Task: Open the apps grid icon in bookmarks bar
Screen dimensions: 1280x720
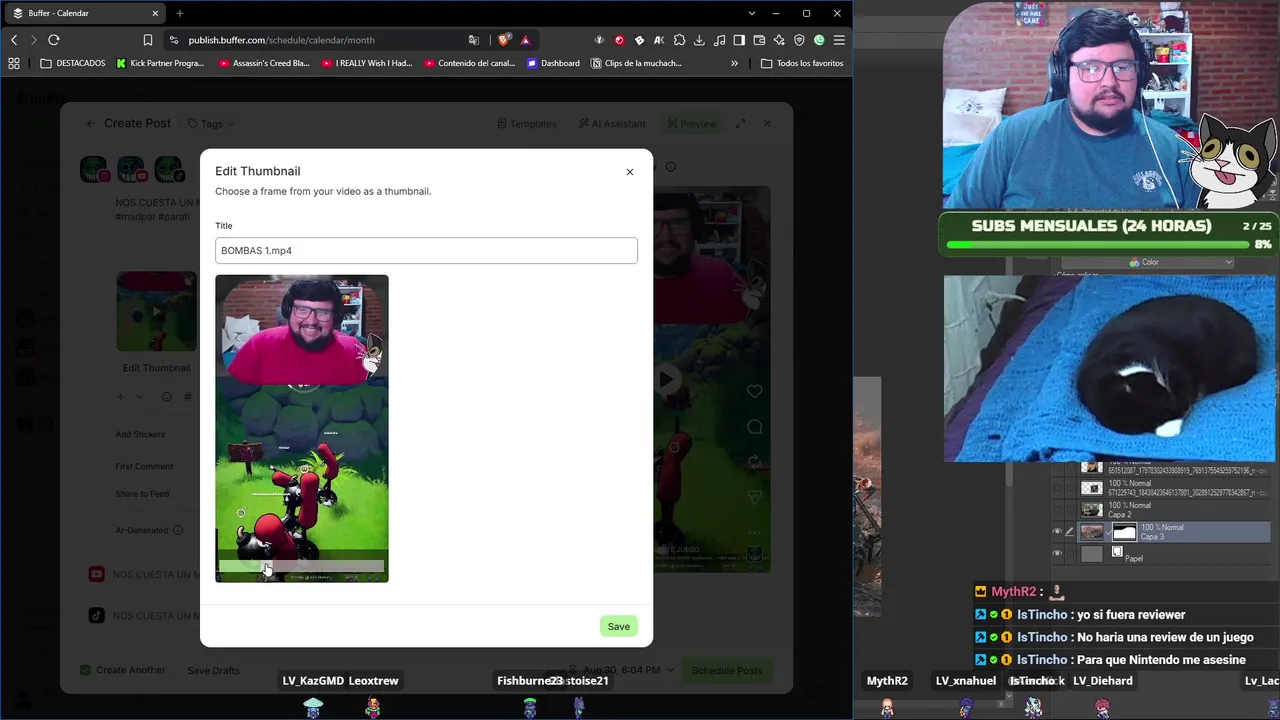Action: click(x=14, y=63)
